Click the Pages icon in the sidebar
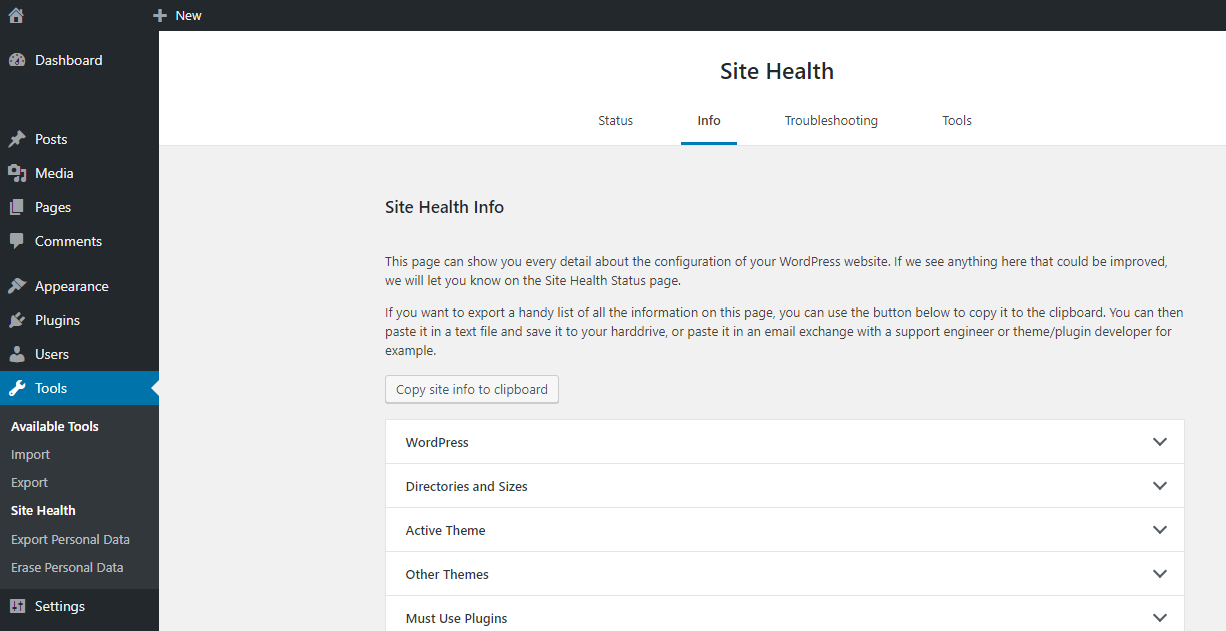The image size is (1226, 631). (x=18, y=206)
